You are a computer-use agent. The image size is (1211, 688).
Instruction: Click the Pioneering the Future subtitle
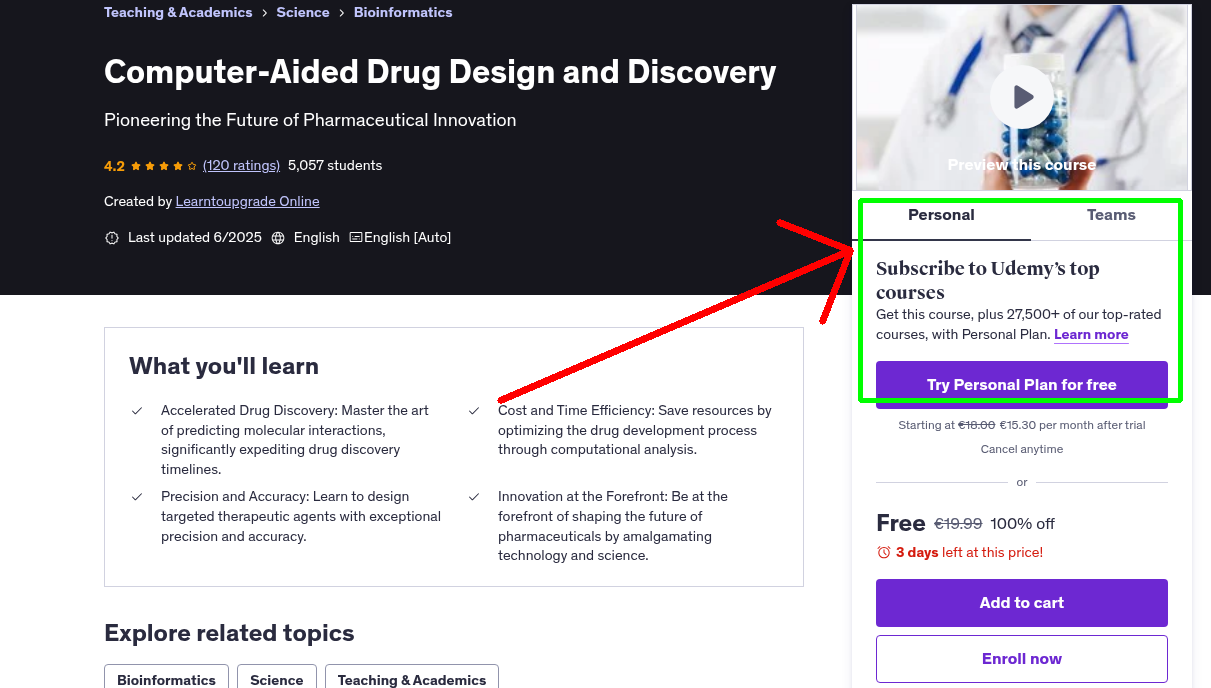point(310,120)
